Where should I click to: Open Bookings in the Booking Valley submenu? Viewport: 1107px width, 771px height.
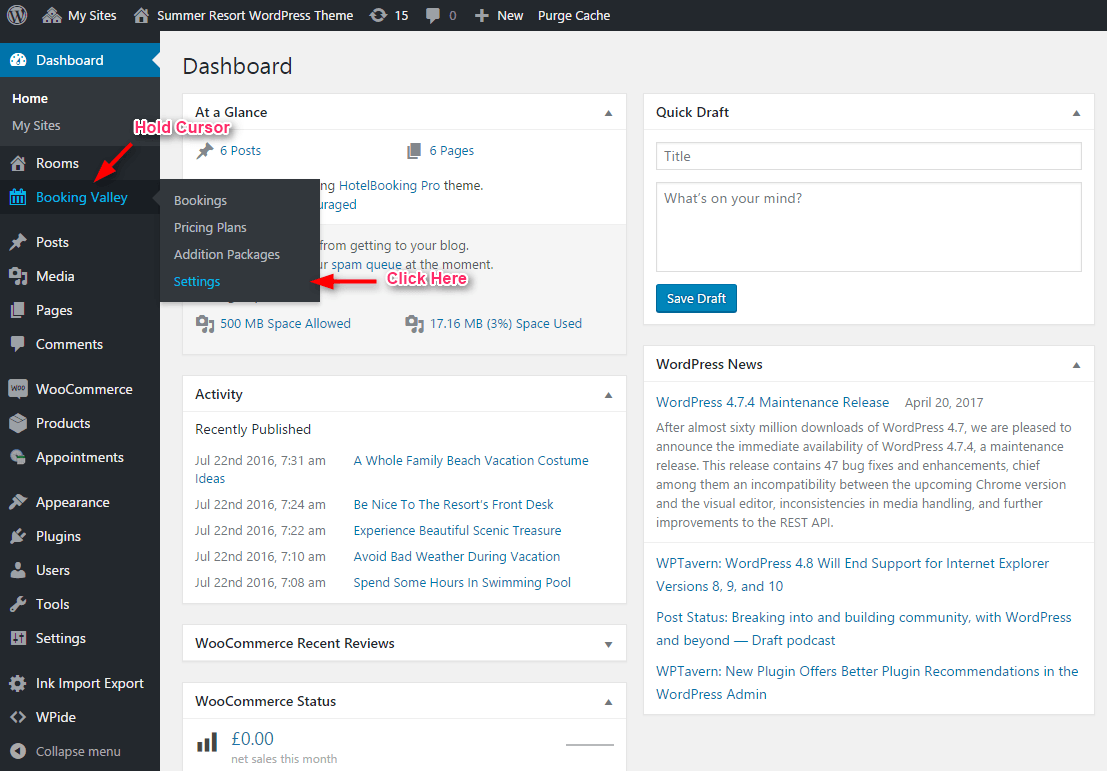pyautogui.click(x=201, y=201)
